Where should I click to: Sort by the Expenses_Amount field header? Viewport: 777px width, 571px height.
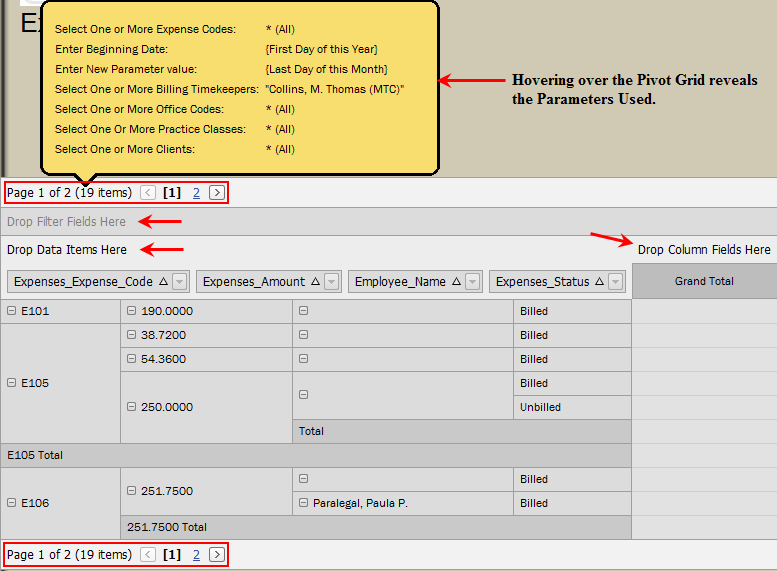254,282
